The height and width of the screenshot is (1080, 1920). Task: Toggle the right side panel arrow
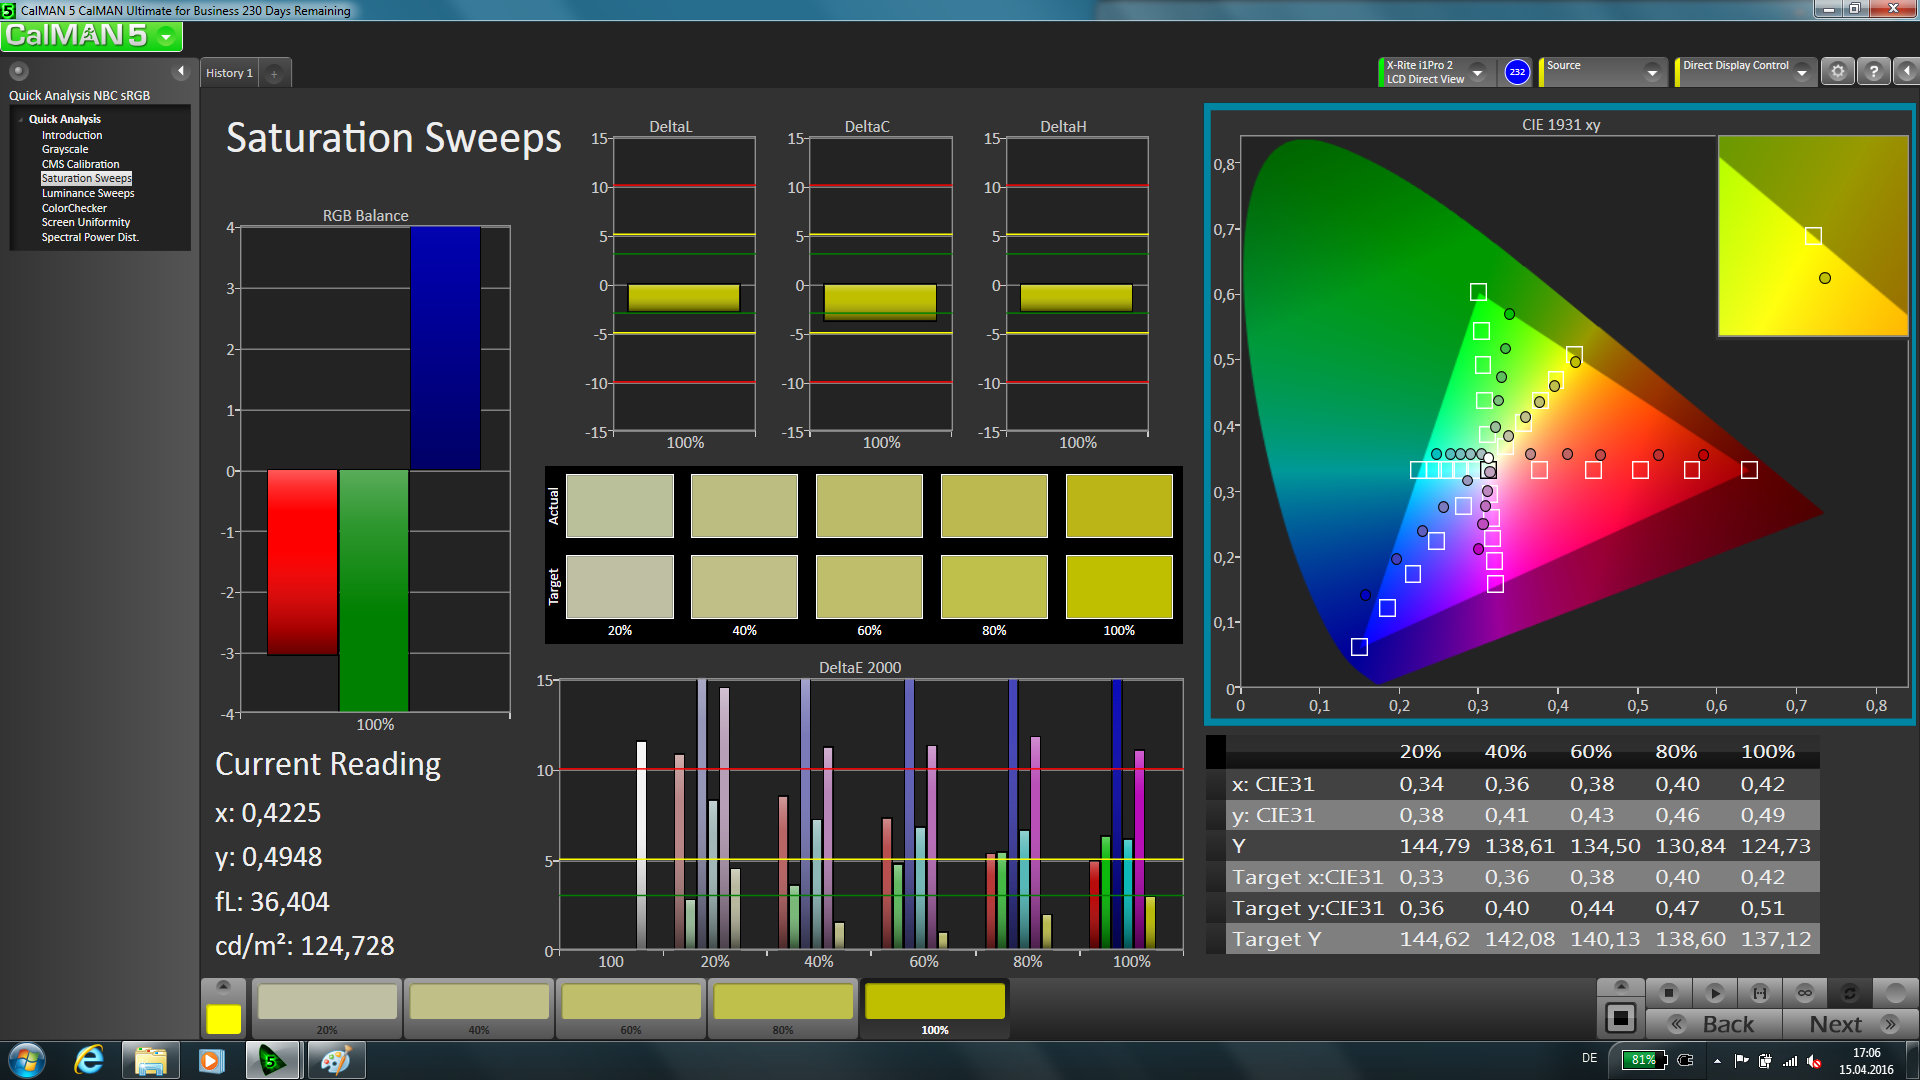pos(1907,72)
